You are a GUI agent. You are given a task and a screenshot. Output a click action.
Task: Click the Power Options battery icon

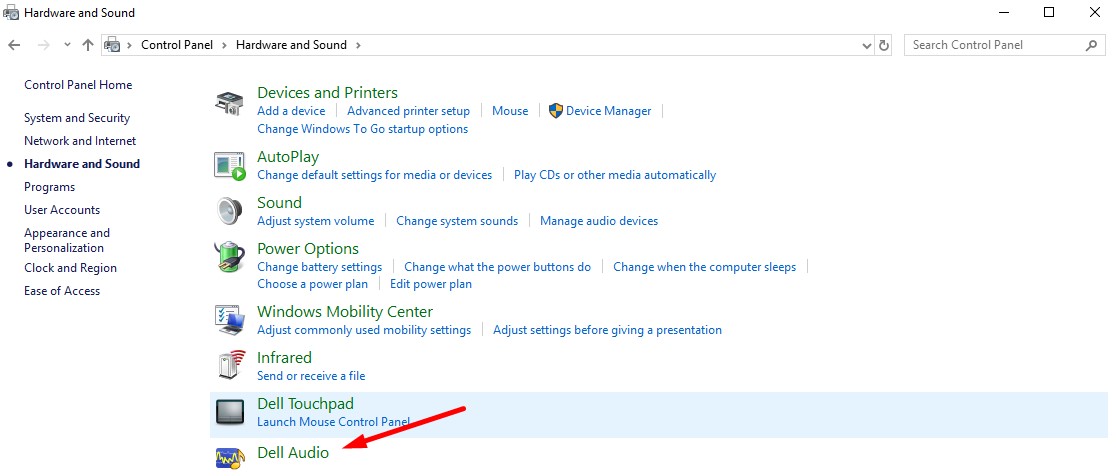tap(229, 258)
